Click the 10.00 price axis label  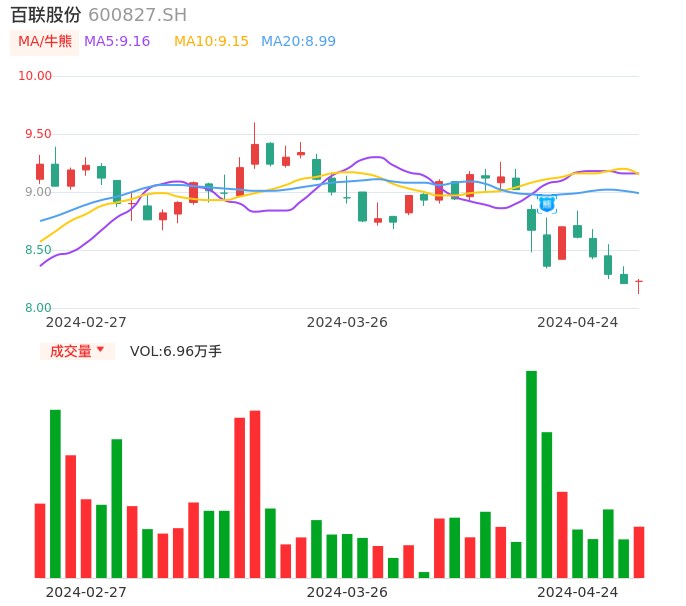(x=35, y=76)
